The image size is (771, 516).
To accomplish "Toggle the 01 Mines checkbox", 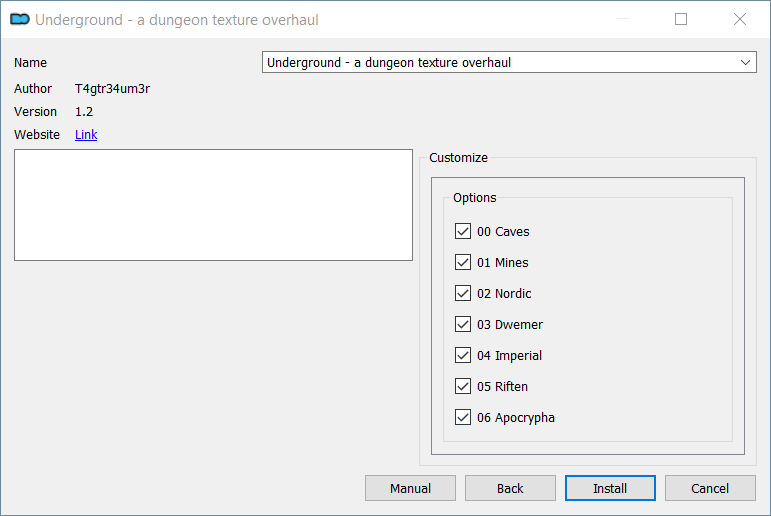I will click(463, 262).
